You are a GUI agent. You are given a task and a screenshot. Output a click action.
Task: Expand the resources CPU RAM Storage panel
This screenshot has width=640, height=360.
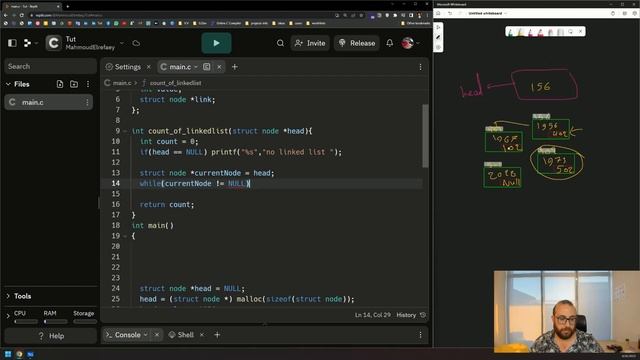(8, 316)
